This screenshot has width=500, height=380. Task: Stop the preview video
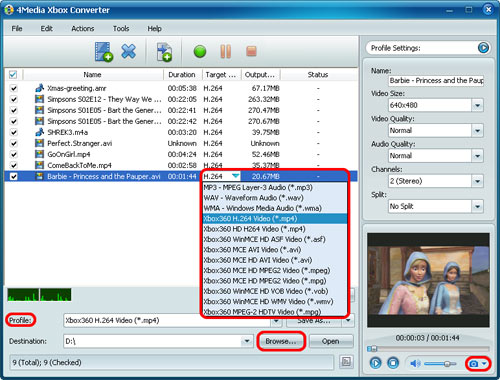[393, 363]
